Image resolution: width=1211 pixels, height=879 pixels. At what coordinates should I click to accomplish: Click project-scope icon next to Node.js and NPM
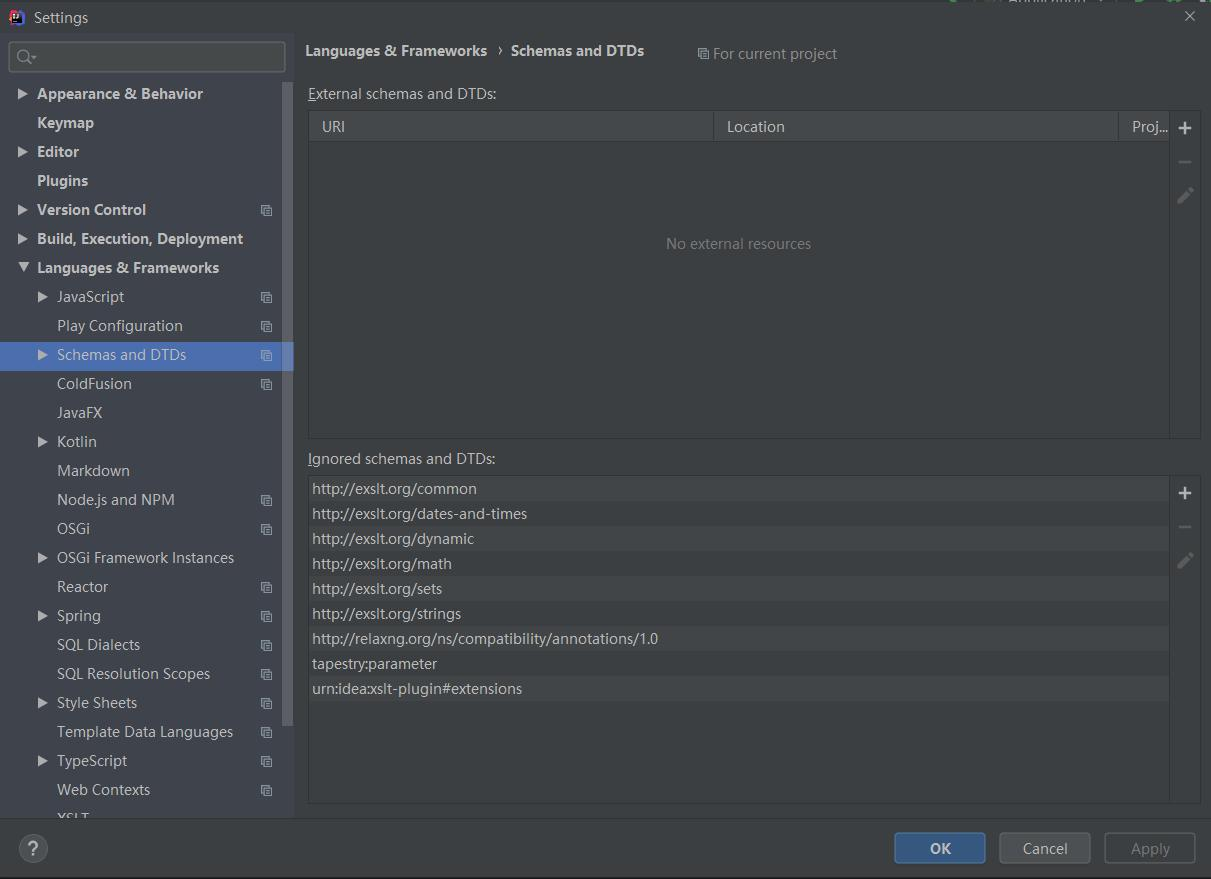tap(266, 499)
